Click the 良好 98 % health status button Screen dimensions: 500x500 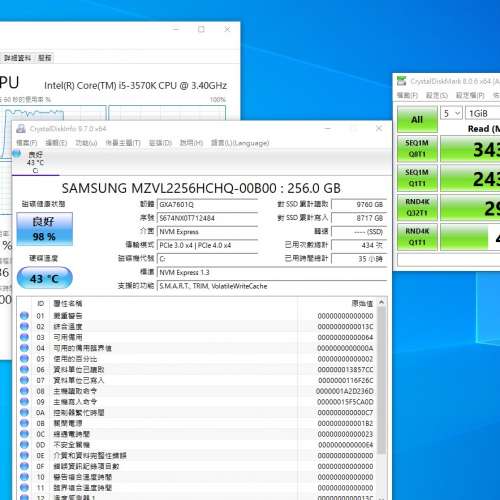point(44,229)
